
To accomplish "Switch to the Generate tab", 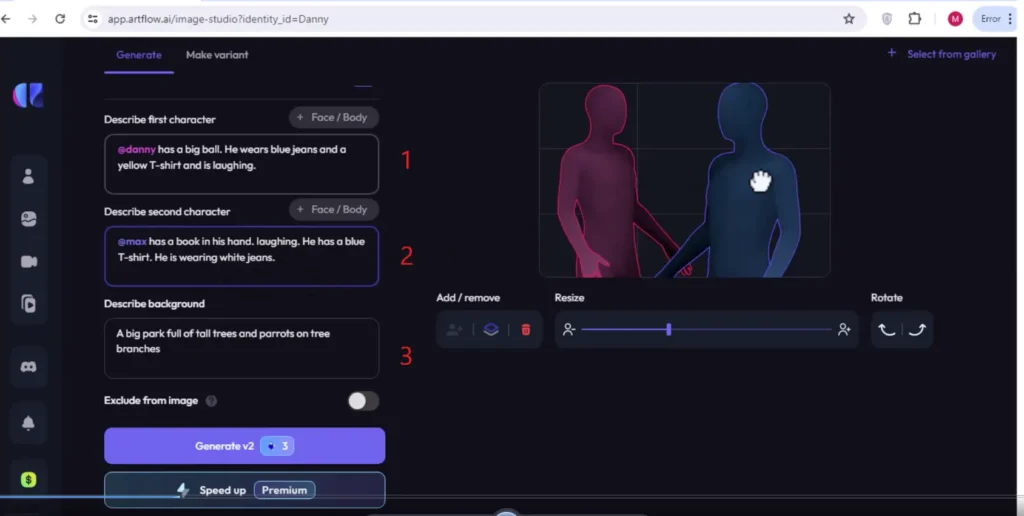I will coord(138,55).
